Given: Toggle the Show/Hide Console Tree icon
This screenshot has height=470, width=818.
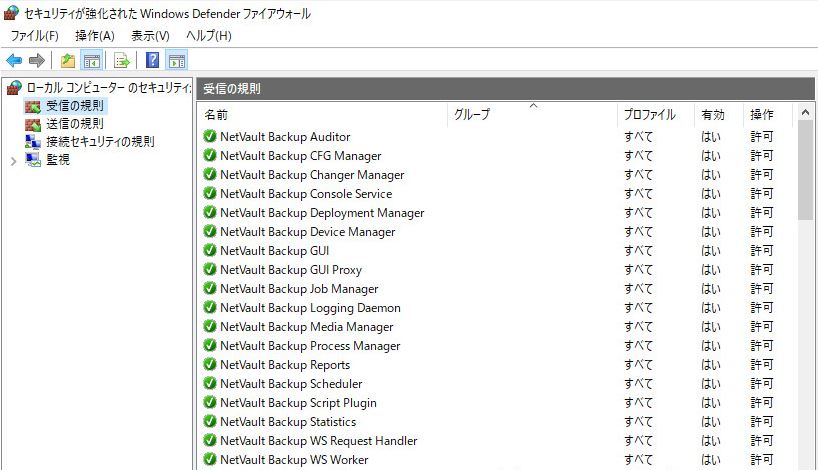Looking at the screenshot, I should pos(92,61).
